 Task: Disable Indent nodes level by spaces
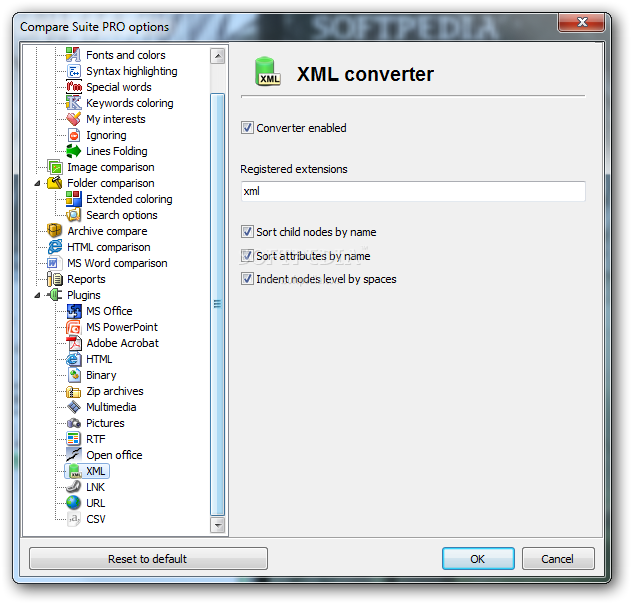(x=247, y=279)
